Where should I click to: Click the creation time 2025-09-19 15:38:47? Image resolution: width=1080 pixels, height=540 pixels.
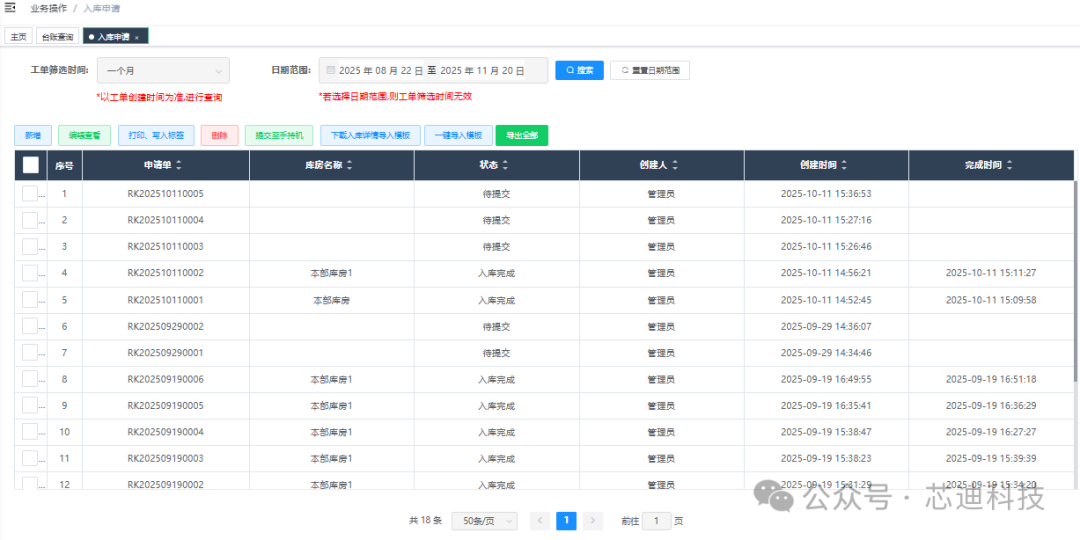pos(826,432)
